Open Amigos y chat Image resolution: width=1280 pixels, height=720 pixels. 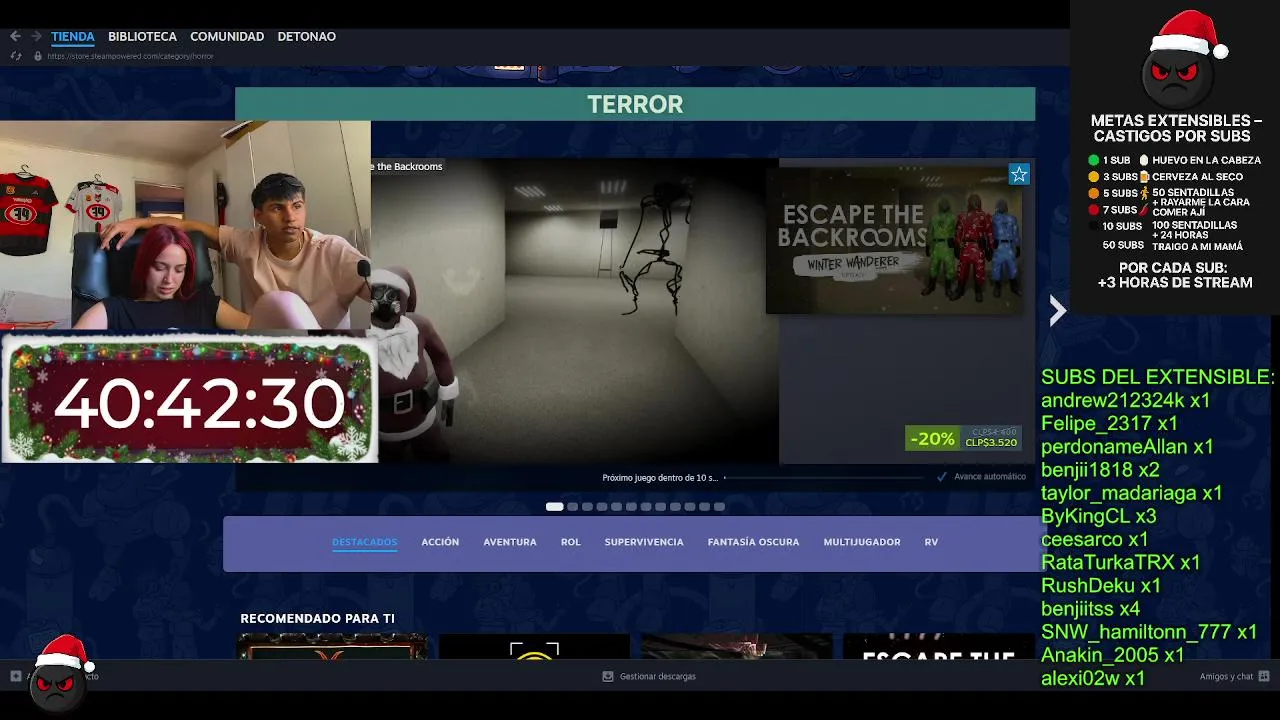[x=1226, y=676]
